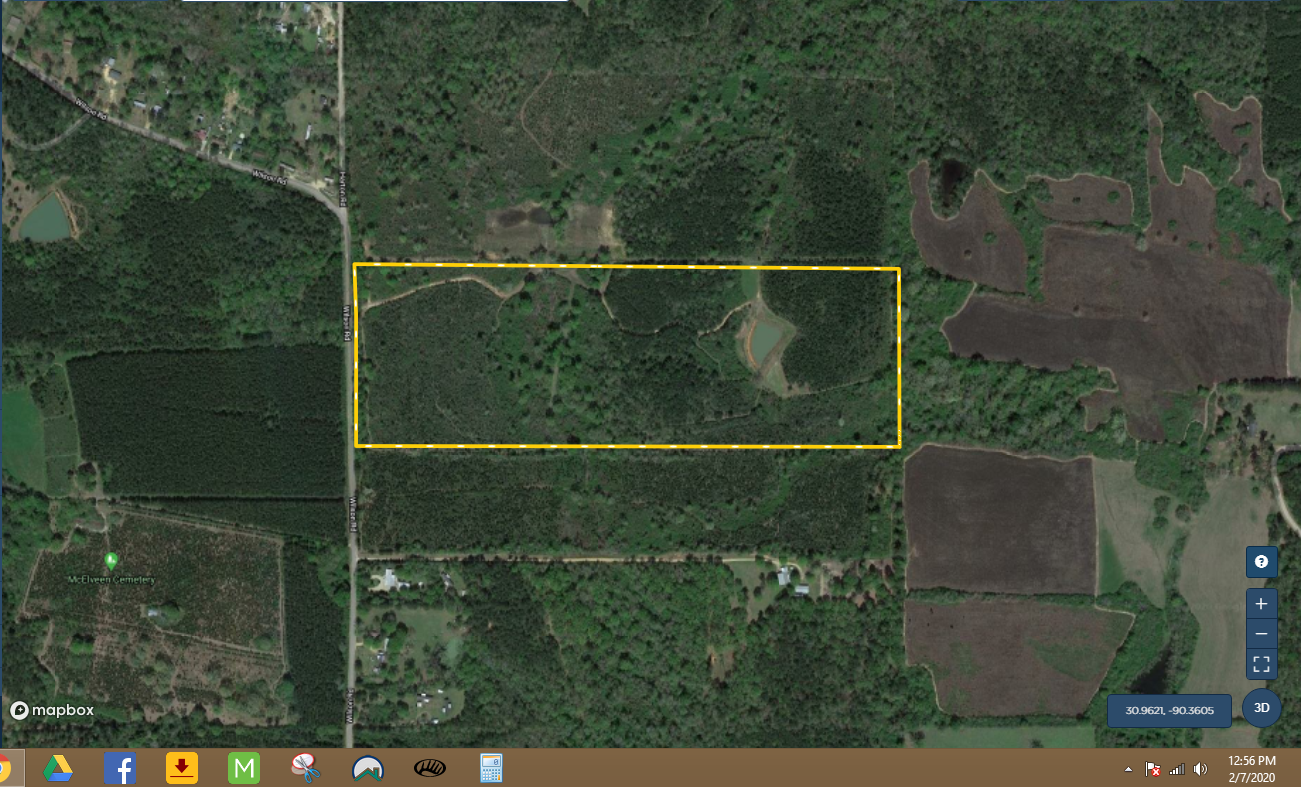The image size is (1301, 787).
Task: Toggle the 3D map view
Action: tap(1262, 708)
